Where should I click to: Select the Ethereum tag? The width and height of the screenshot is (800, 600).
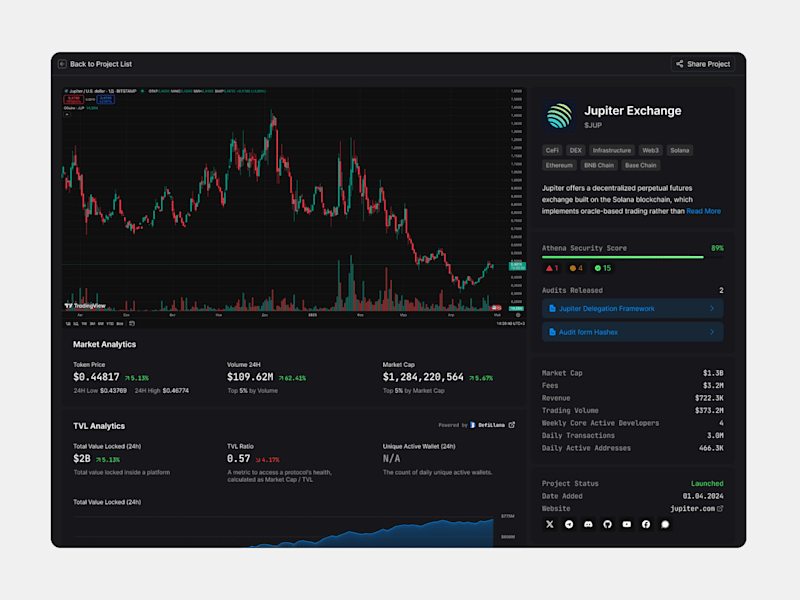pos(559,165)
